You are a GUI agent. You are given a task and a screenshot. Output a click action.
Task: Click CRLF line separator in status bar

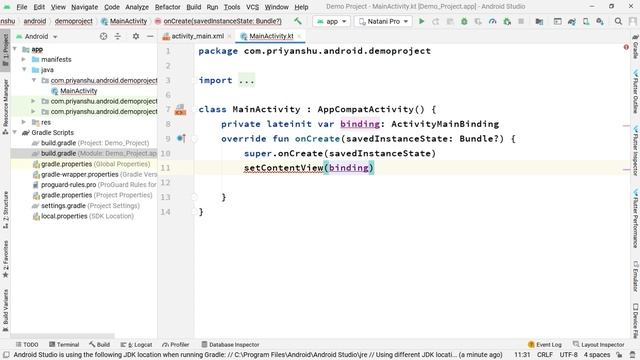[544, 355]
